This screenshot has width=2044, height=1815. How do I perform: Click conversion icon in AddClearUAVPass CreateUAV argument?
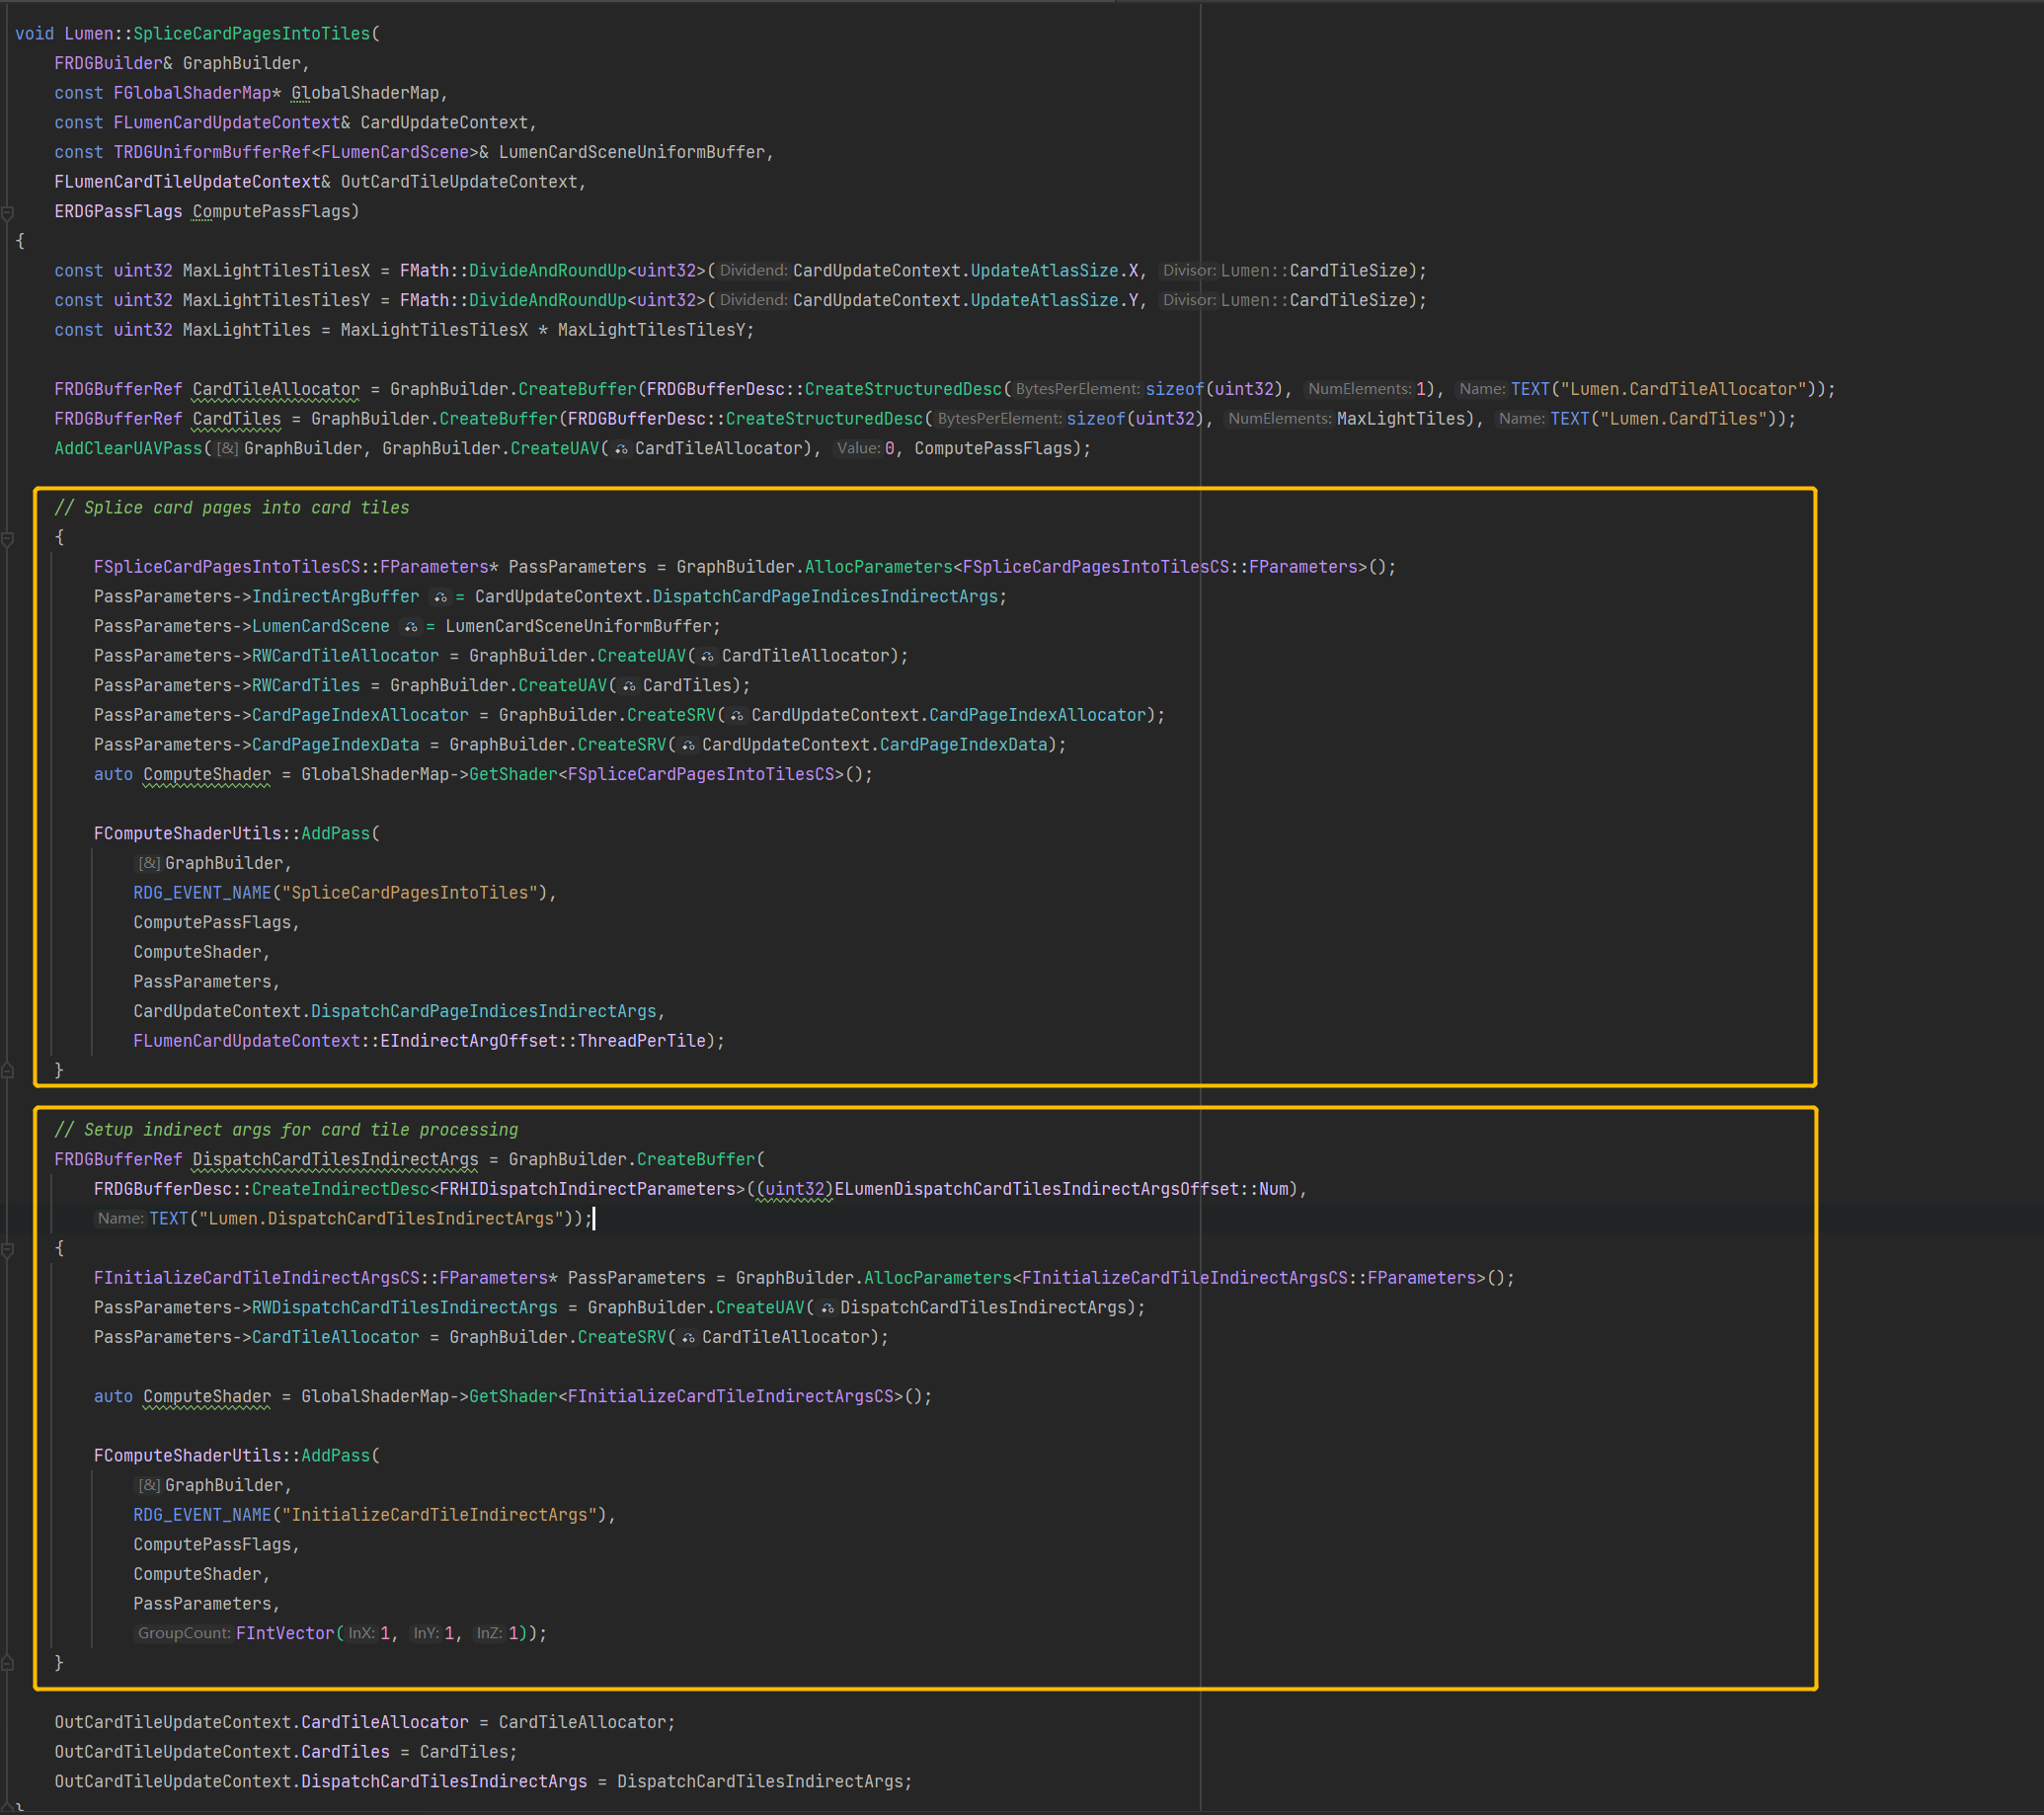(x=621, y=449)
